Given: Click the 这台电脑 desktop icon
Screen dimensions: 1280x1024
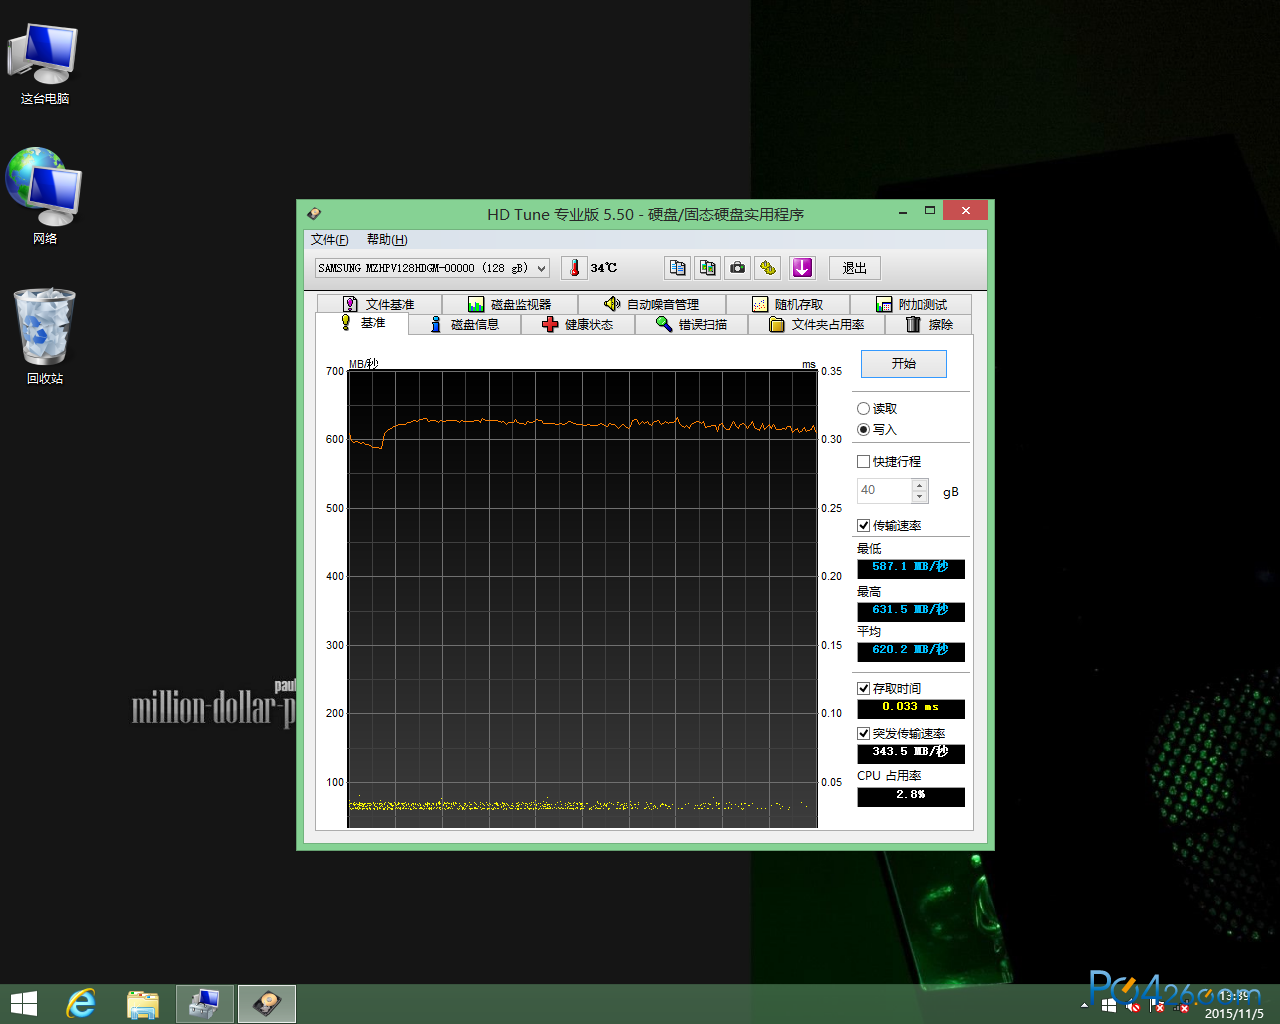Looking at the screenshot, I should tap(45, 64).
